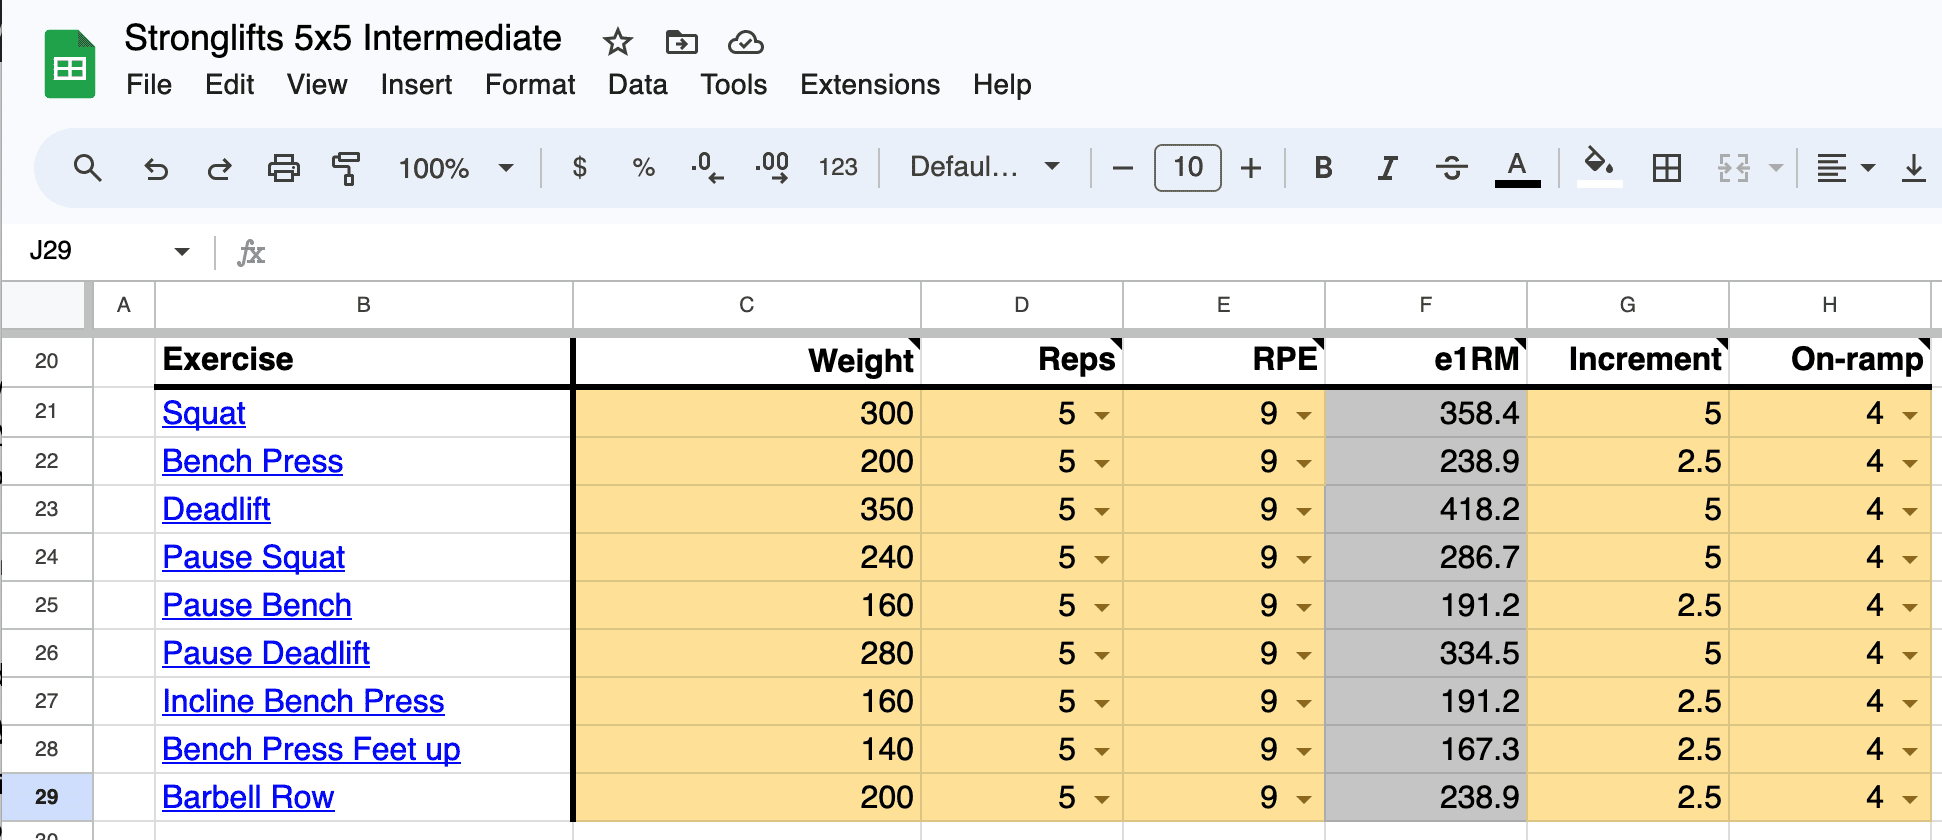Toggle bold formatting
The image size is (1942, 840).
click(x=1323, y=168)
